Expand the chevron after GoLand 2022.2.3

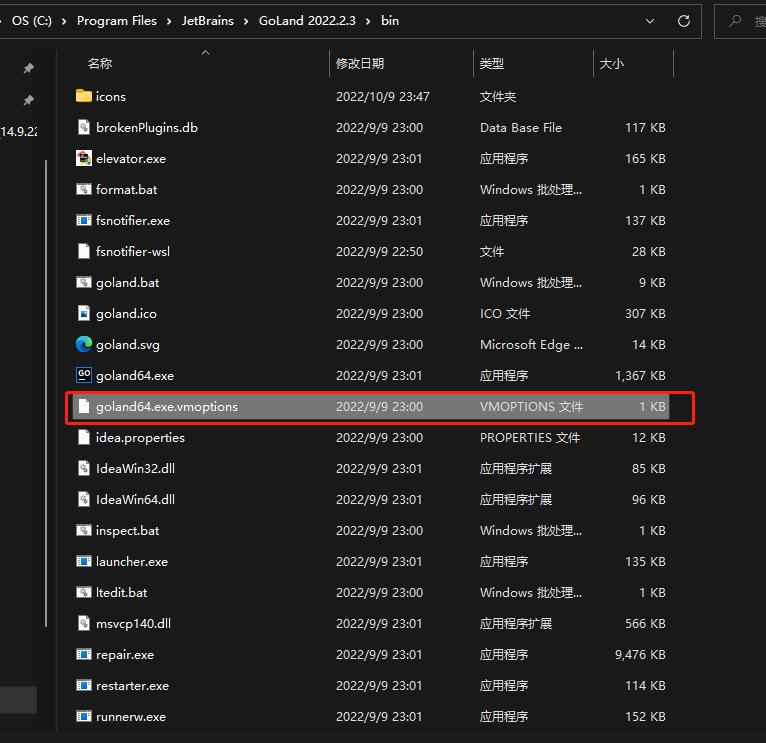368,21
